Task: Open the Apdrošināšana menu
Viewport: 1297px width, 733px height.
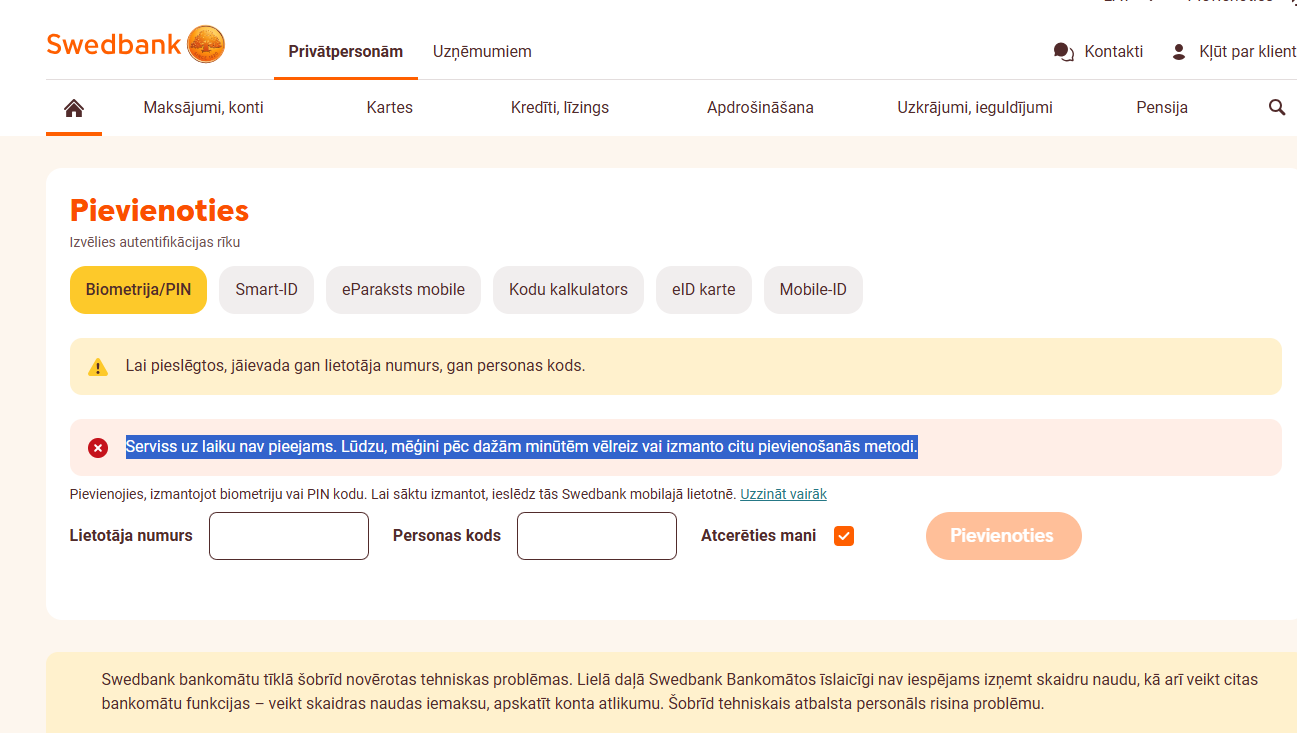Action: click(x=760, y=108)
